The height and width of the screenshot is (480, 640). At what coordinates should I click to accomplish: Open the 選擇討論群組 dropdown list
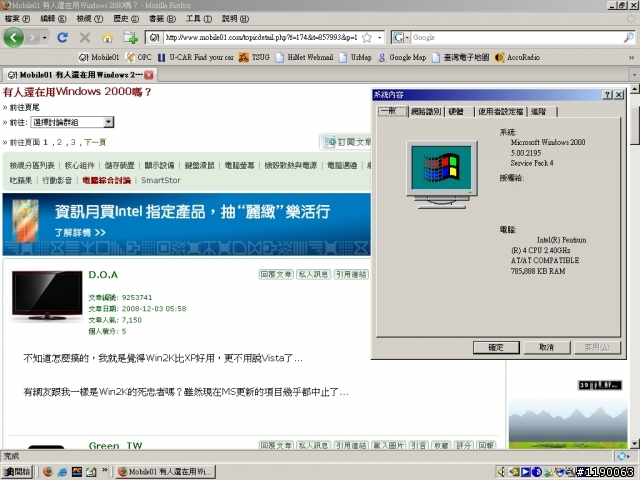pos(72,122)
